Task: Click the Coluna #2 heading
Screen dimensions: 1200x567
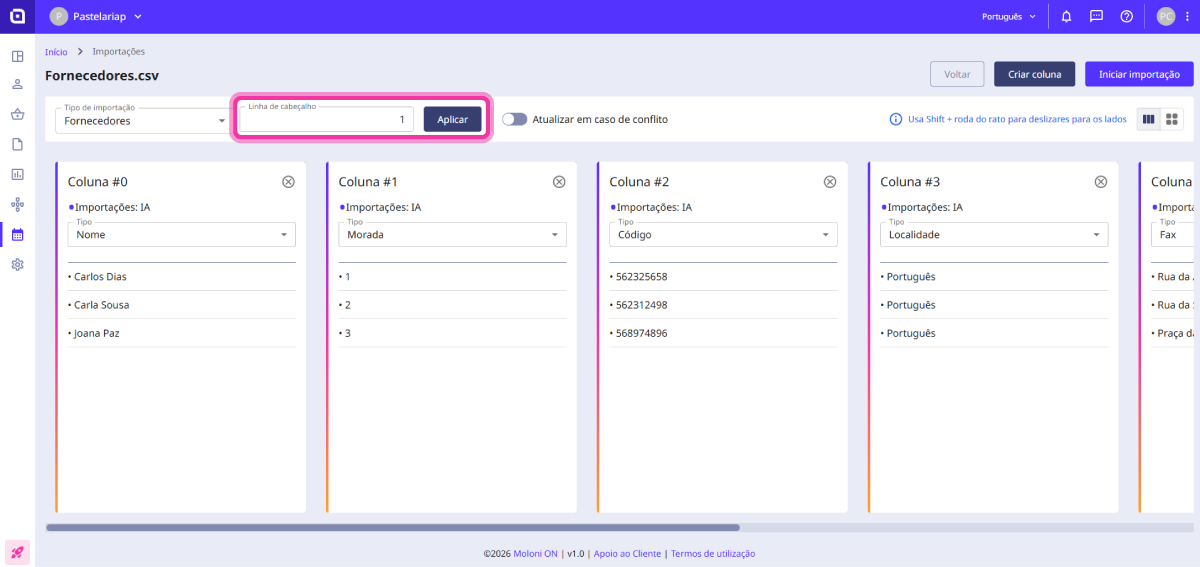Action: (x=639, y=182)
